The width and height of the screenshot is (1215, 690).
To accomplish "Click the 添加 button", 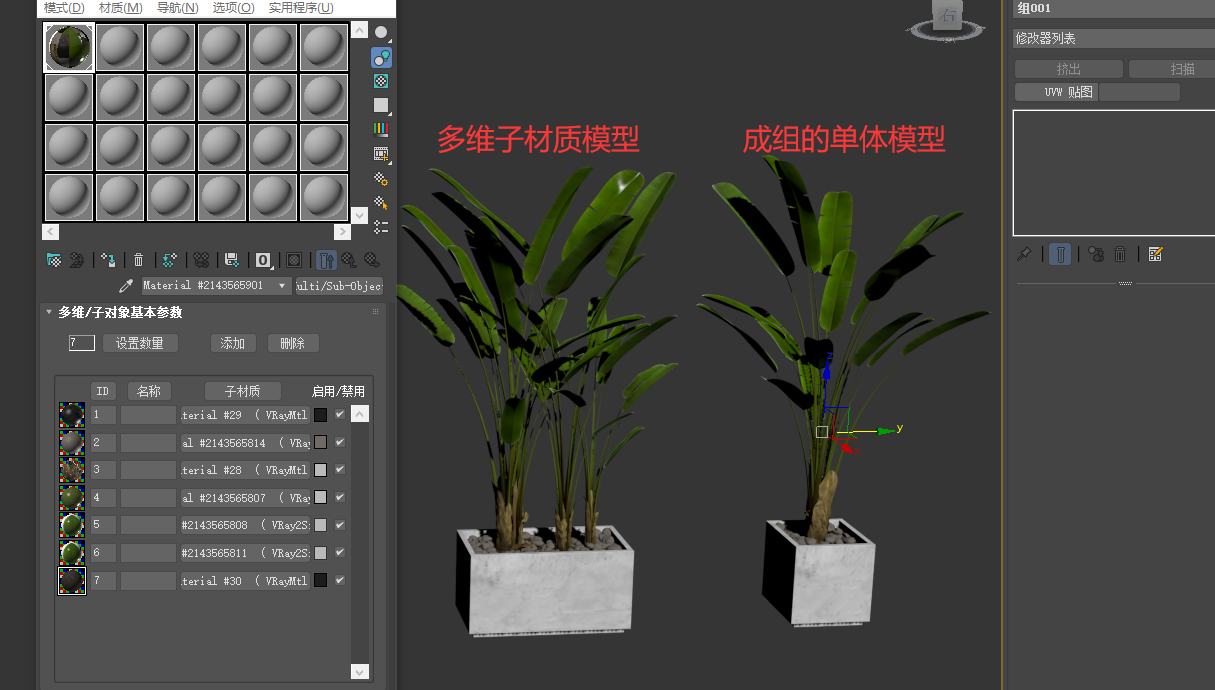I will tap(233, 343).
